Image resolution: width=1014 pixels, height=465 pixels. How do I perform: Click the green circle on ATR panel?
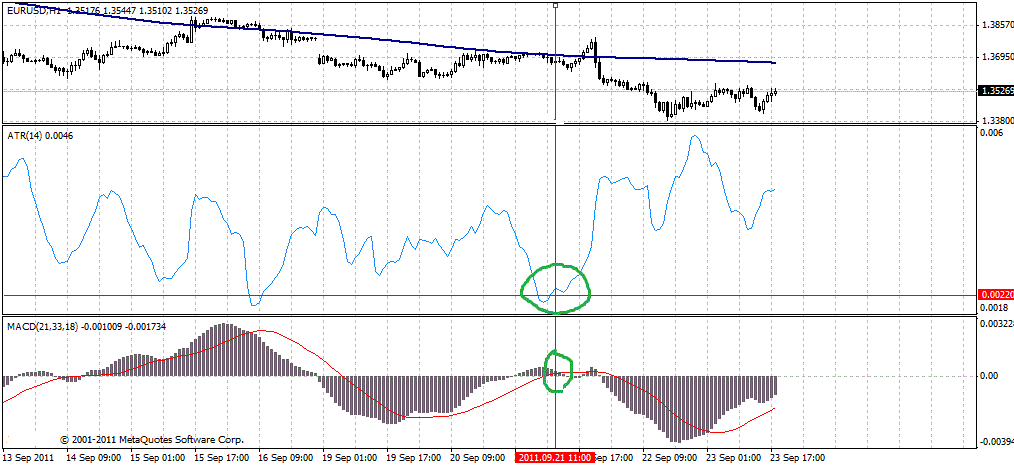pyautogui.click(x=556, y=288)
